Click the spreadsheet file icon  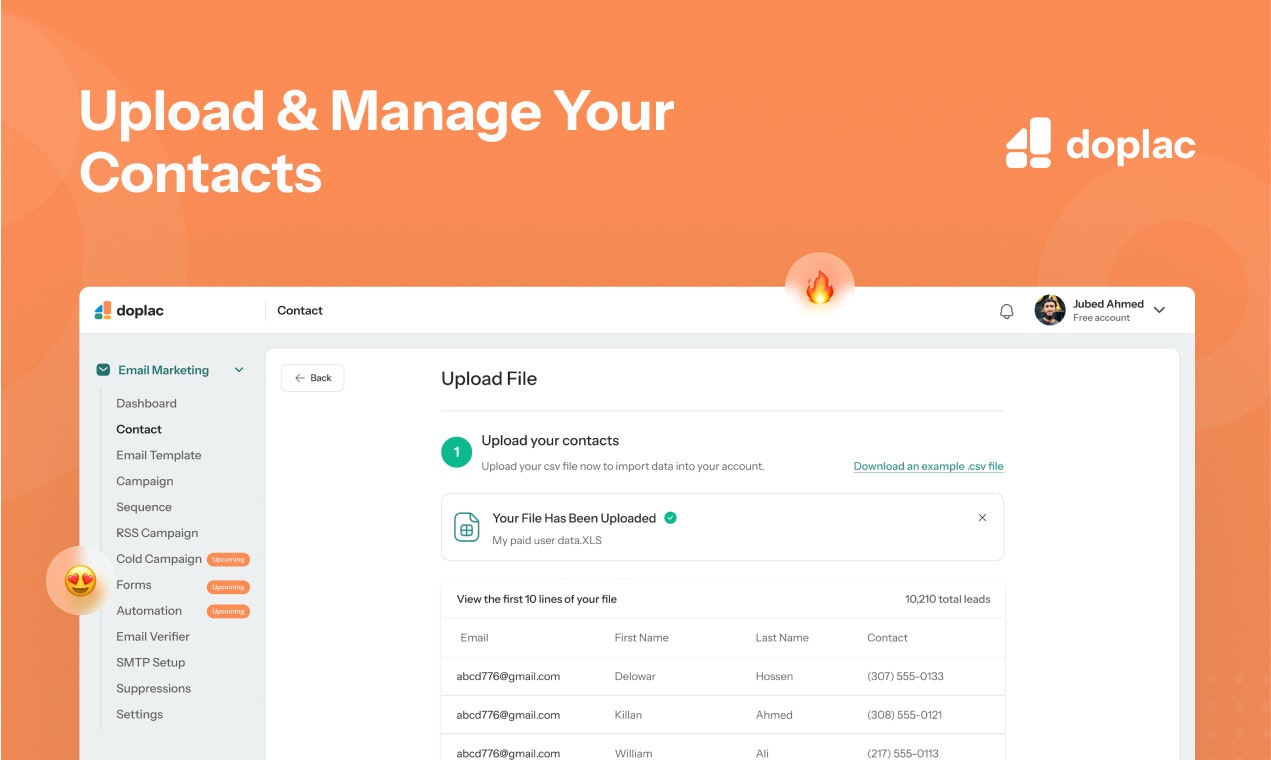click(x=467, y=527)
